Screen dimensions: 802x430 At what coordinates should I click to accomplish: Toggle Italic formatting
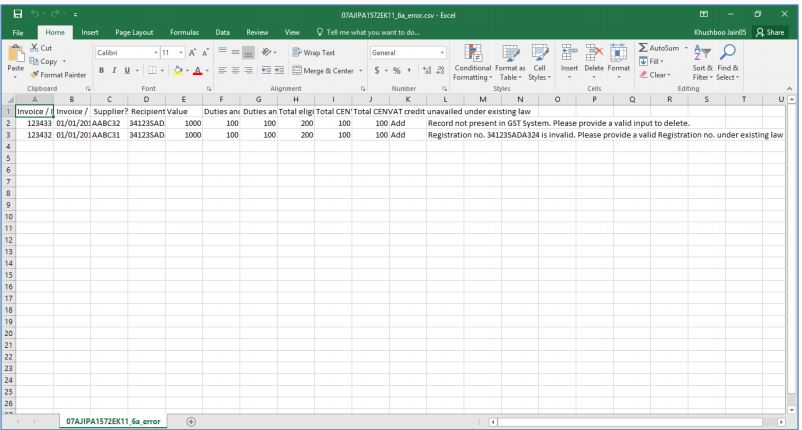[114, 70]
